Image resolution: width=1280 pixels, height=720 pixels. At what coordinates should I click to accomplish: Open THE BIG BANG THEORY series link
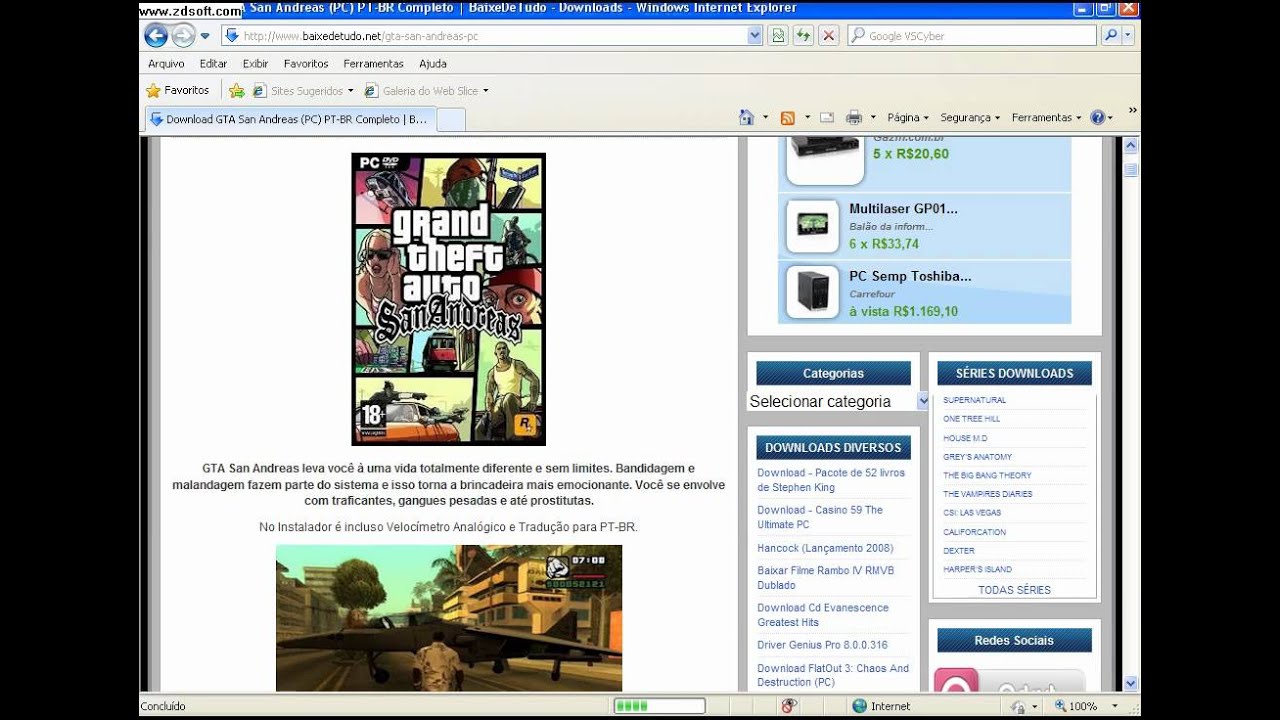987,475
